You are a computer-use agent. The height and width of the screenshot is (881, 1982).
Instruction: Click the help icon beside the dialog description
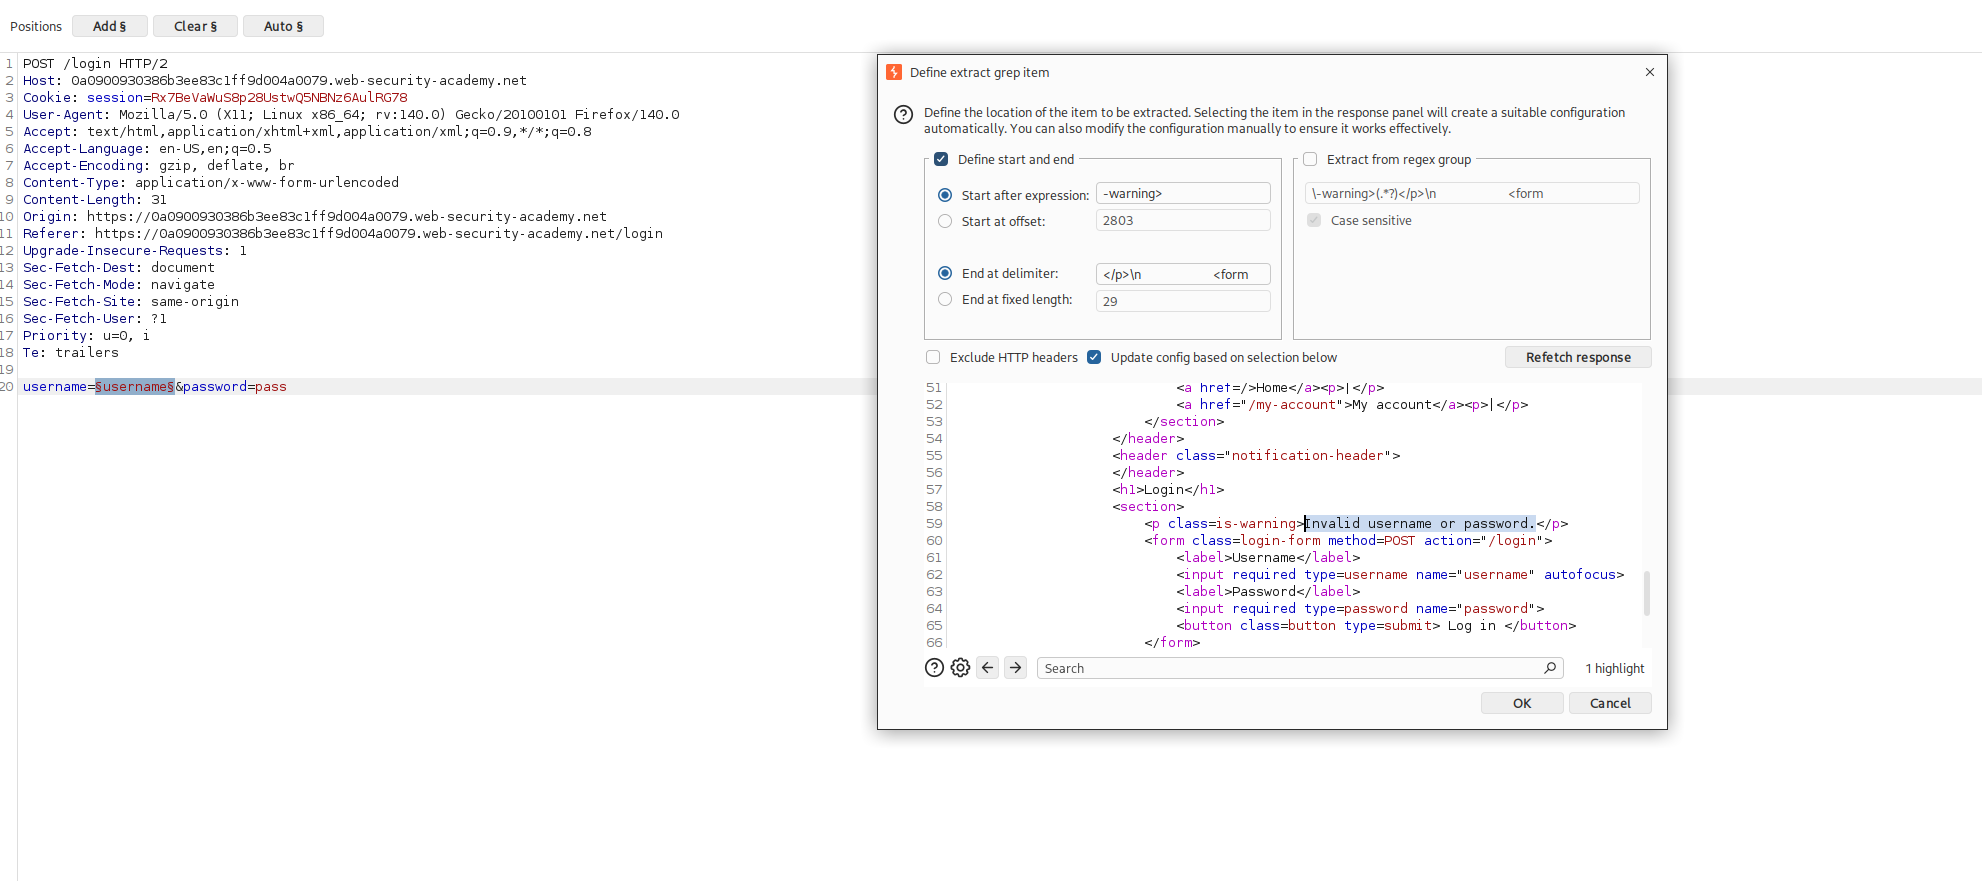pos(903,115)
